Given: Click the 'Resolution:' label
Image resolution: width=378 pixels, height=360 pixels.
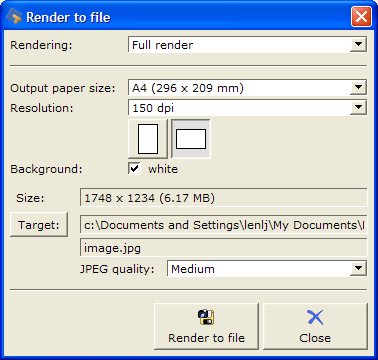Looking at the screenshot, I should (42, 108).
